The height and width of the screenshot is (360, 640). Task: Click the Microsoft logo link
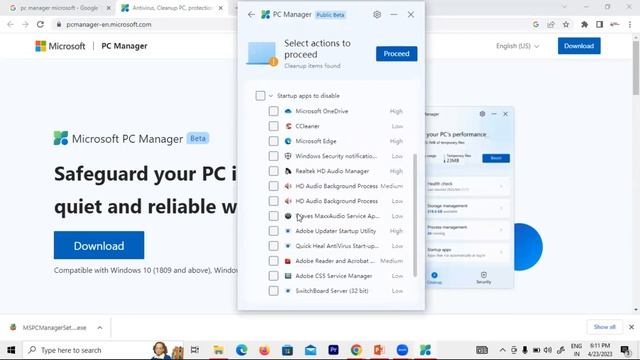[x=60, y=46]
